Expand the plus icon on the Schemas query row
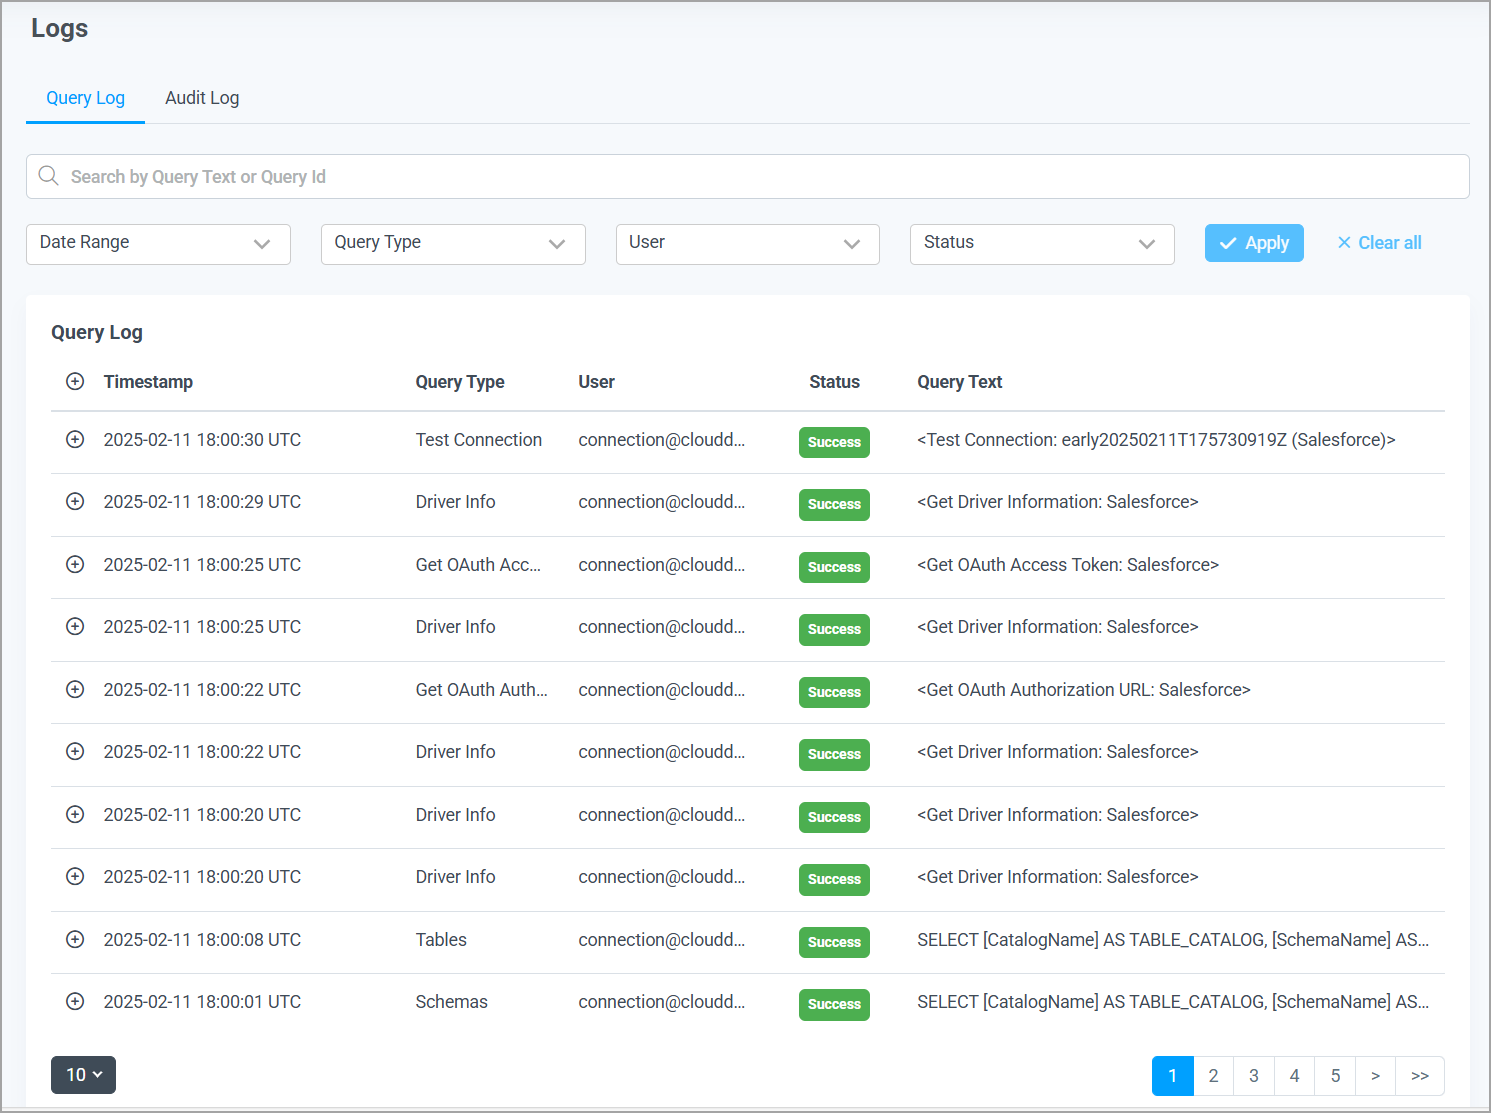This screenshot has width=1491, height=1113. (75, 1001)
